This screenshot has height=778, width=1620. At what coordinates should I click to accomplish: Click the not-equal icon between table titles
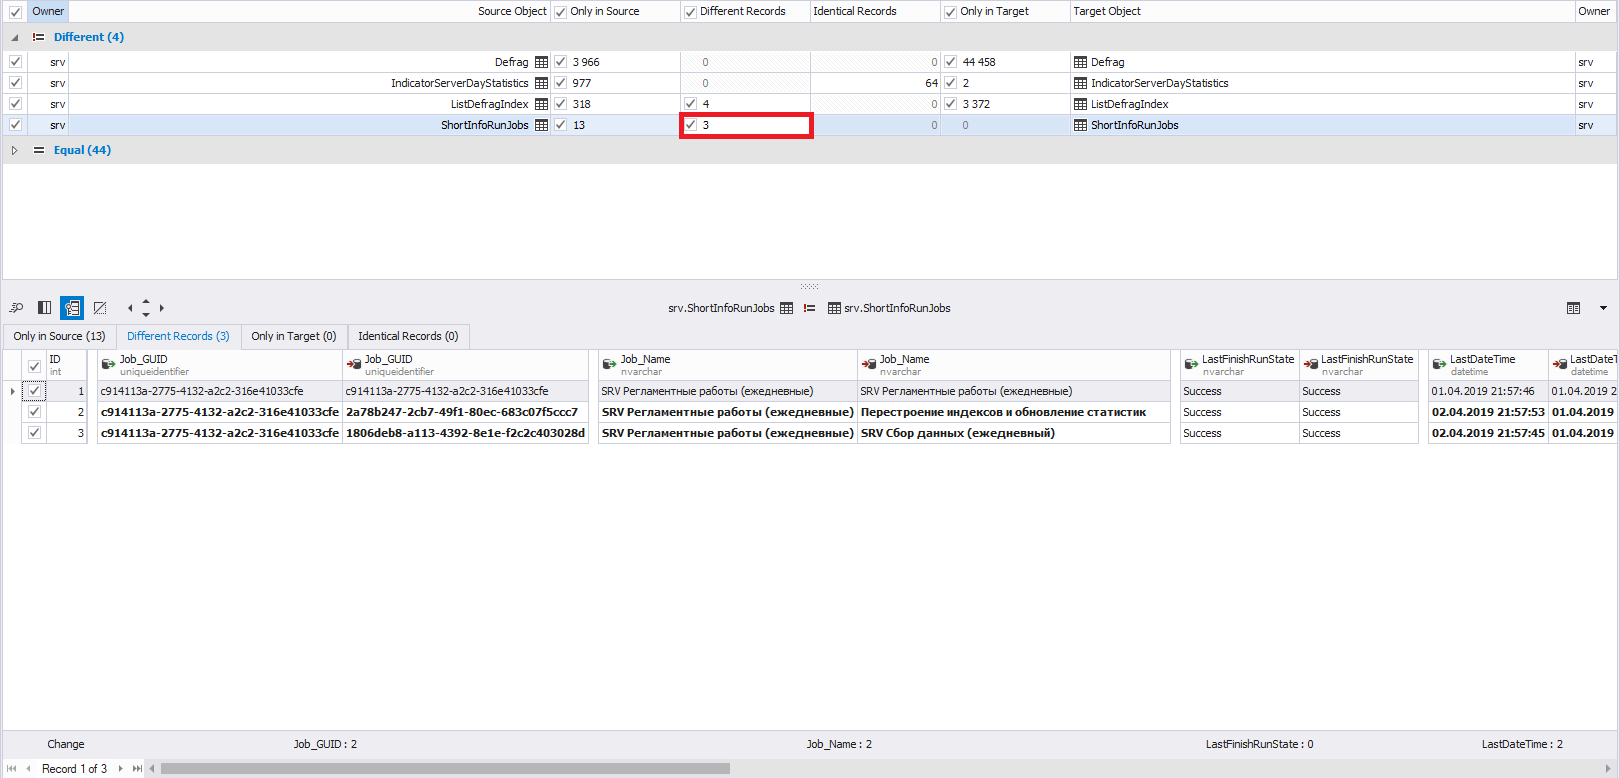click(x=809, y=308)
